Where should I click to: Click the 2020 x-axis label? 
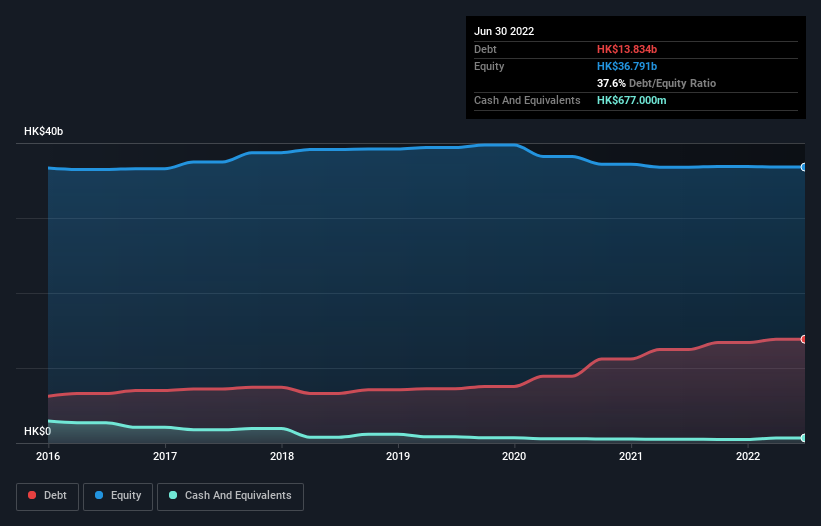(x=514, y=456)
